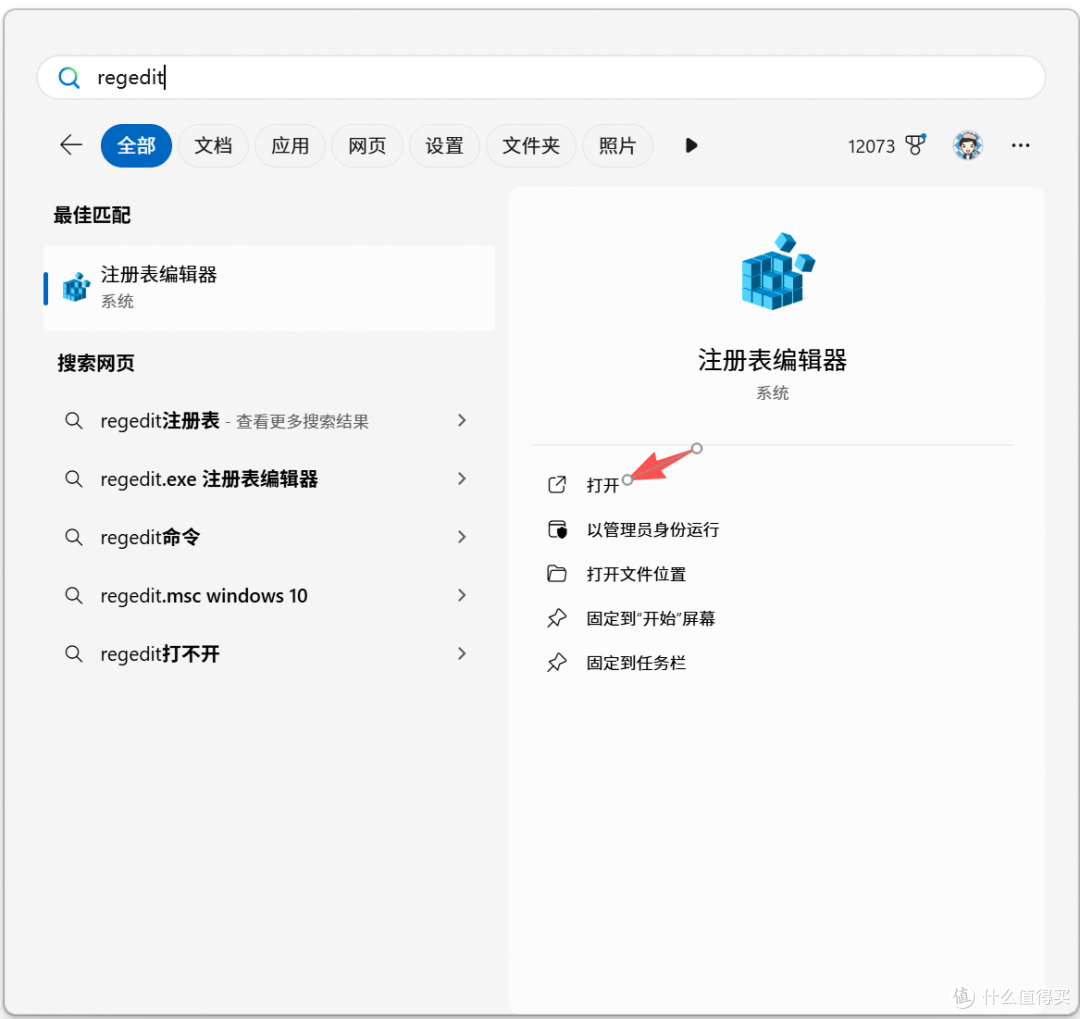The image size is (1080, 1019).
Task: Choose 以管理员身份运行
Action: coord(653,530)
